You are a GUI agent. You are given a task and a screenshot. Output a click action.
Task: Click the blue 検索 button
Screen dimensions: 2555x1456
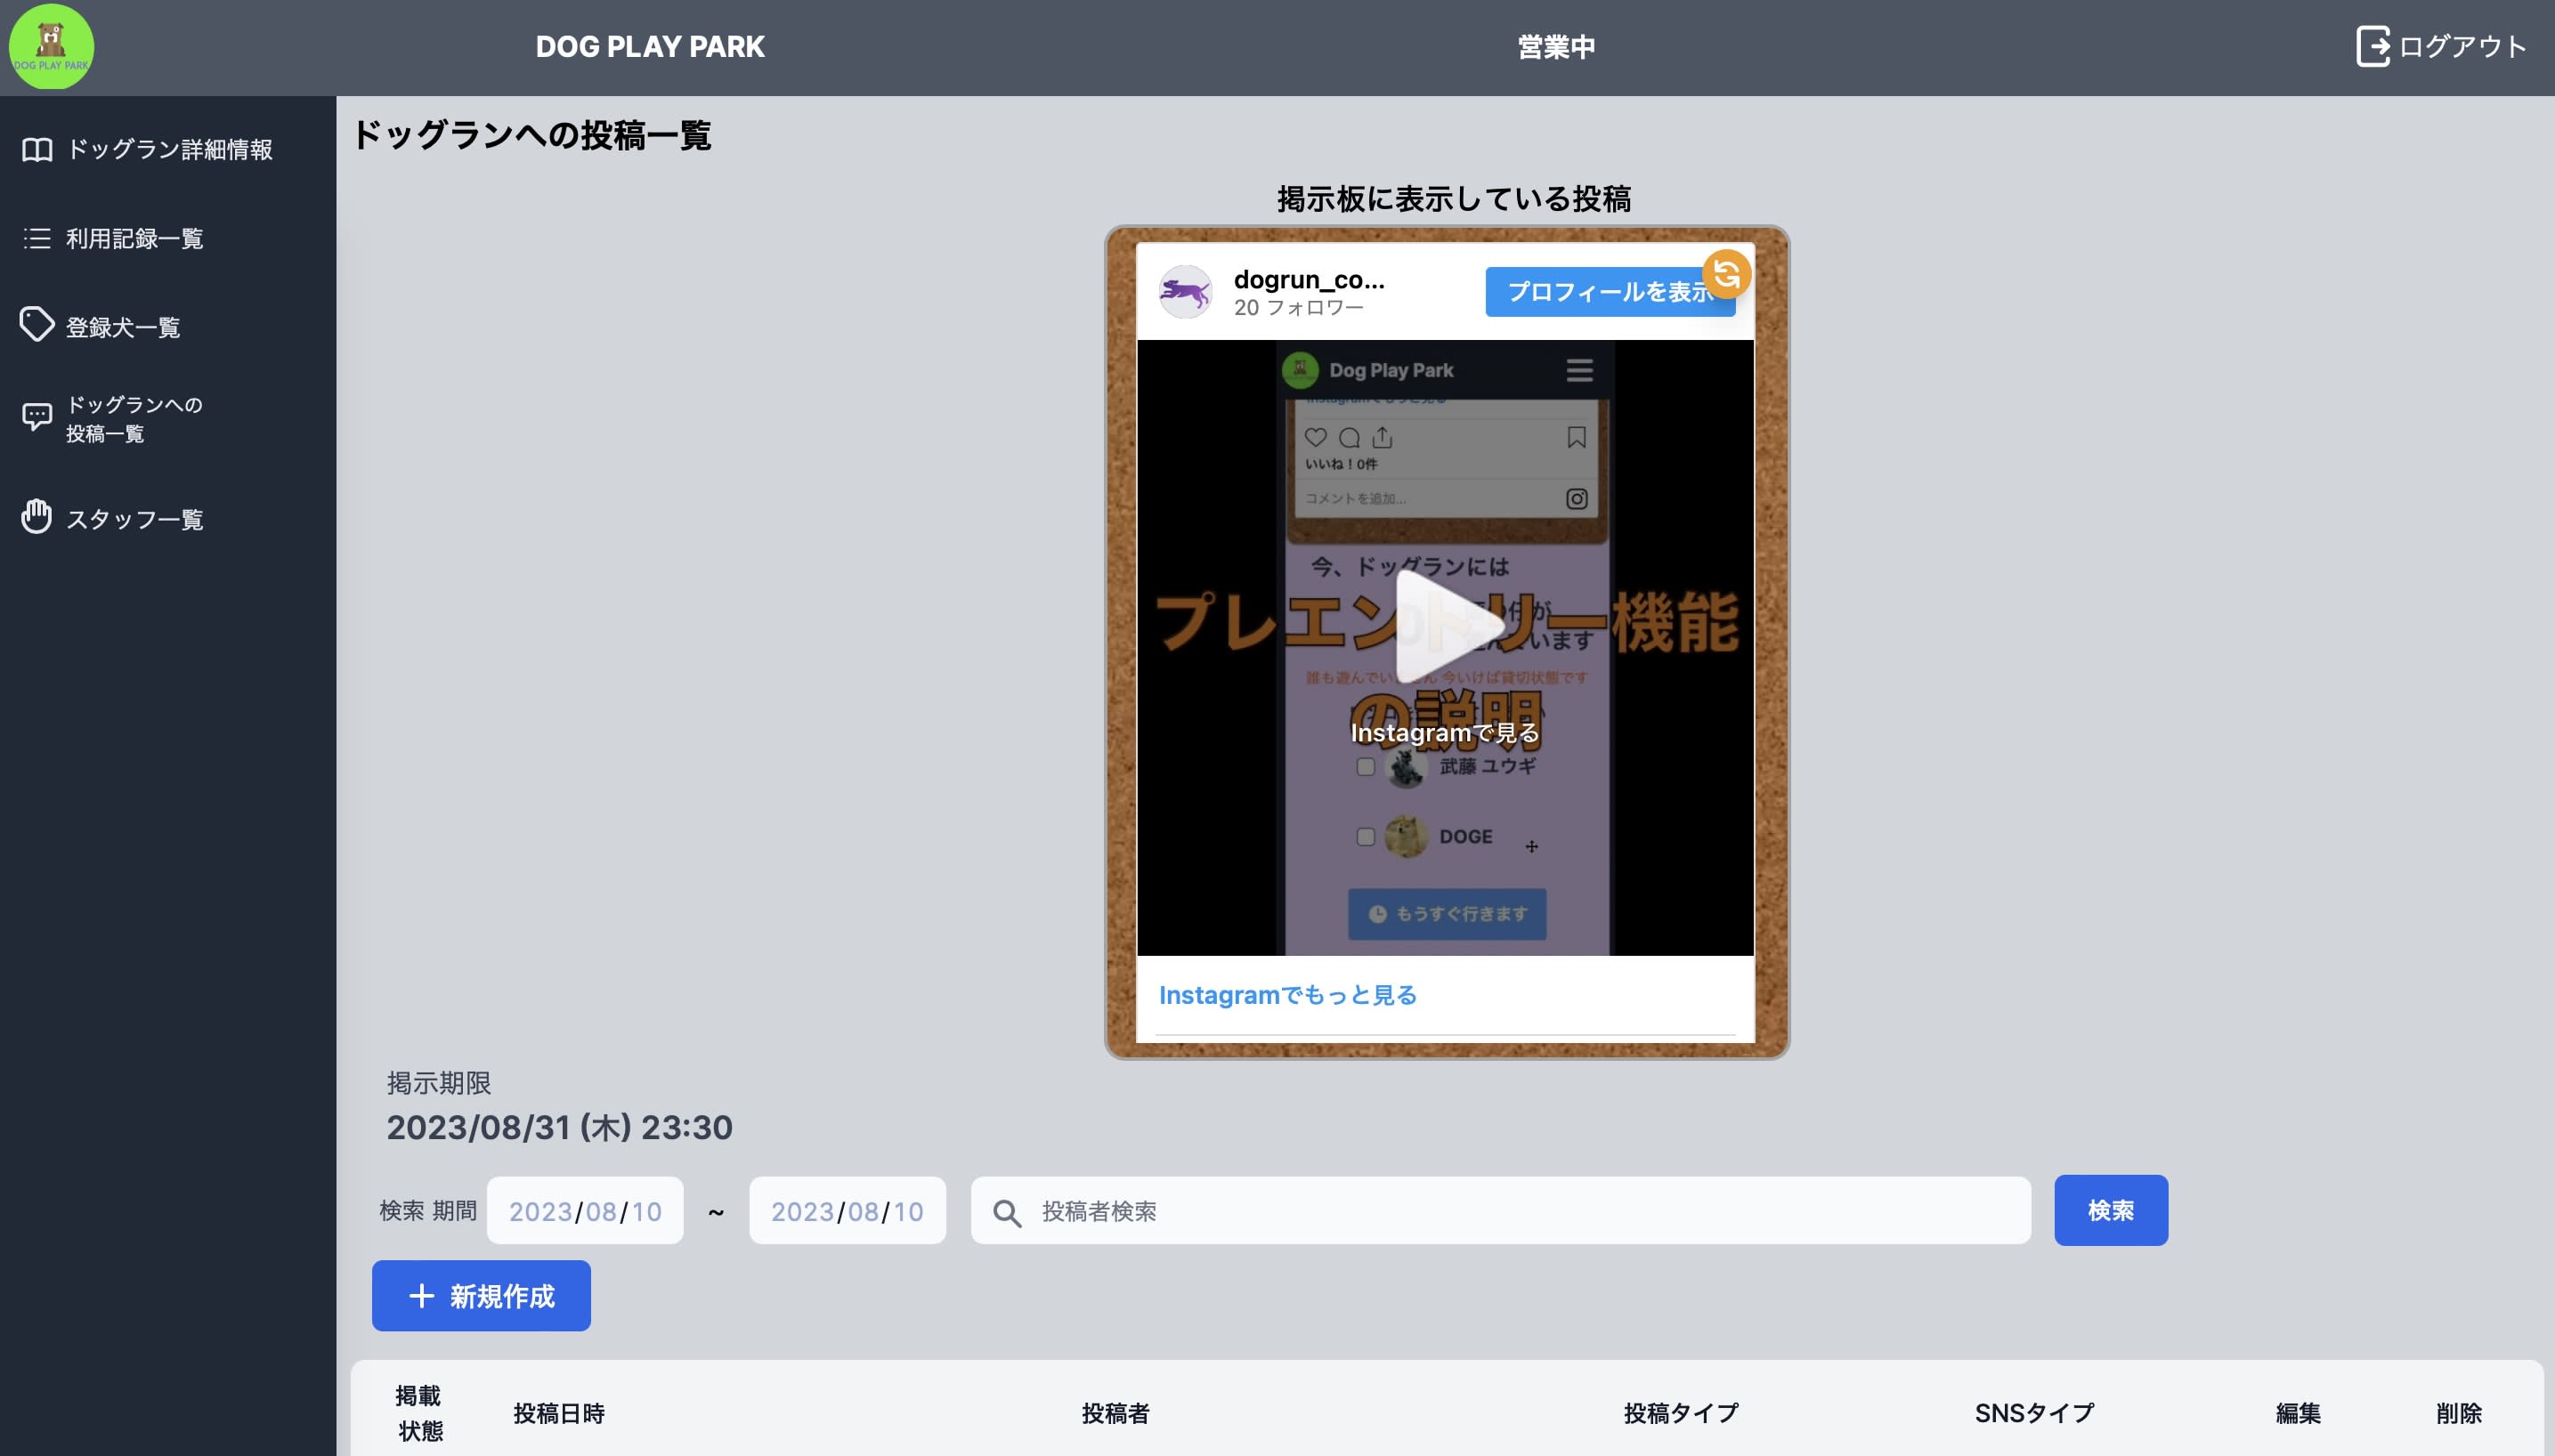[x=2110, y=1210]
